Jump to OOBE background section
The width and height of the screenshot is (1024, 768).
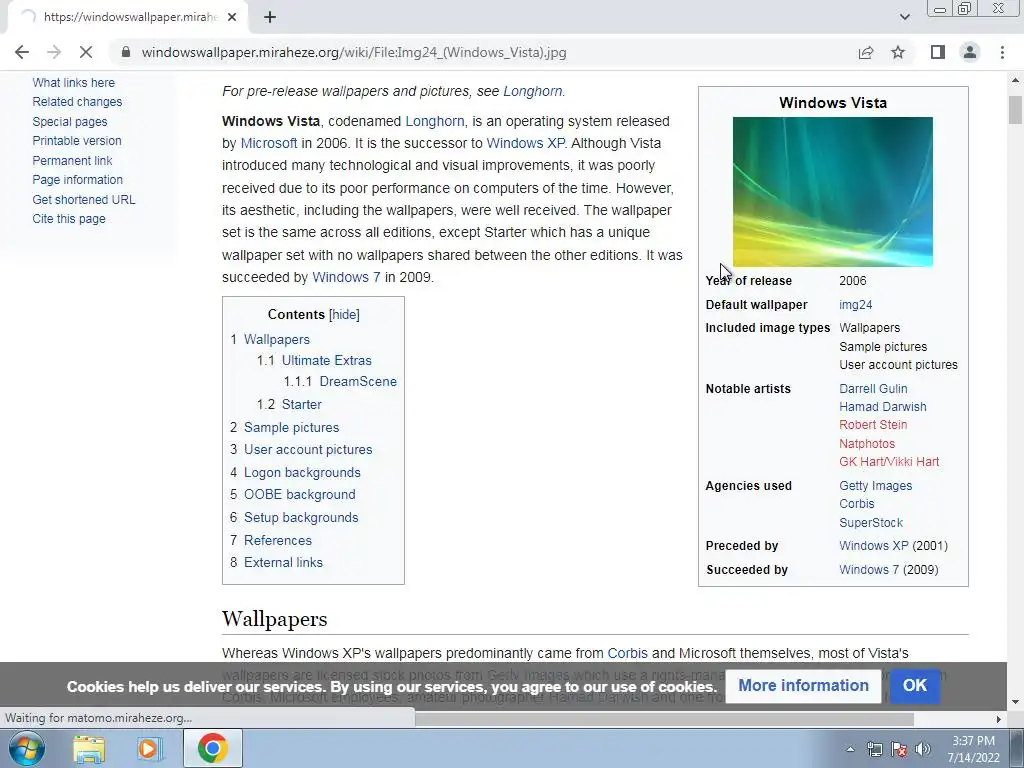tap(300, 494)
